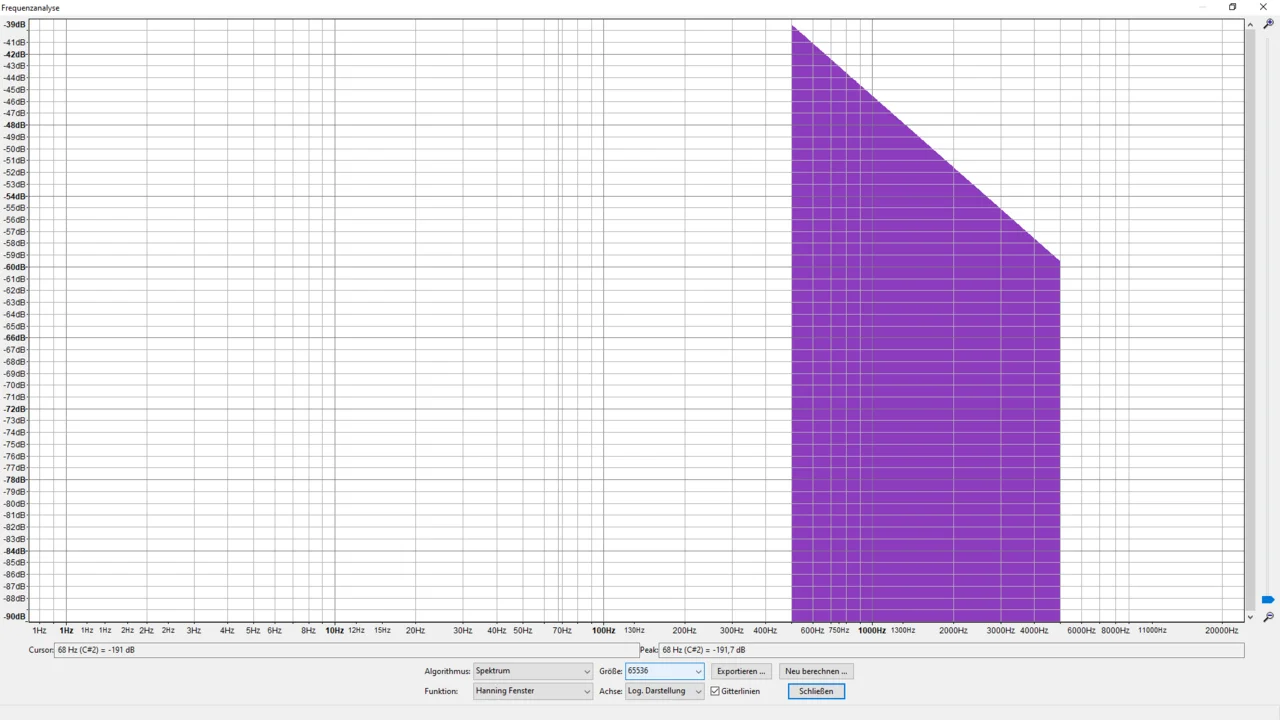Open the Algorithmus dropdown showing Spektrum

point(532,671)
